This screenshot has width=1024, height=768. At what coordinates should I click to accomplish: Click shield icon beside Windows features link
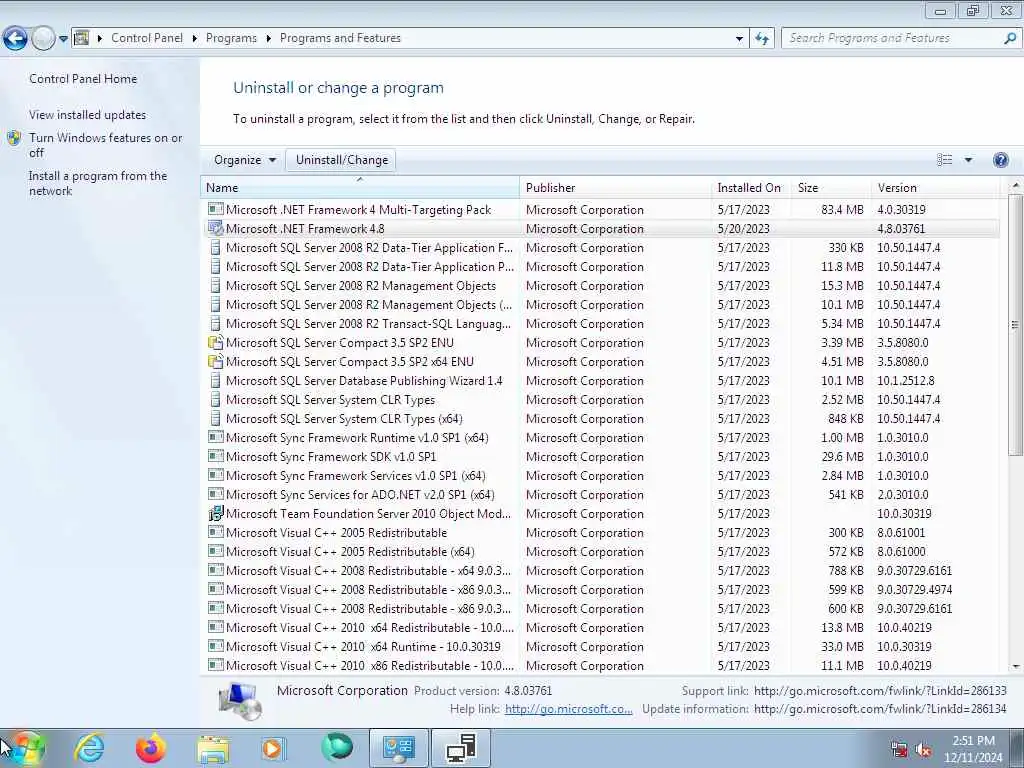pyautogui.click(x=14, y=138)
